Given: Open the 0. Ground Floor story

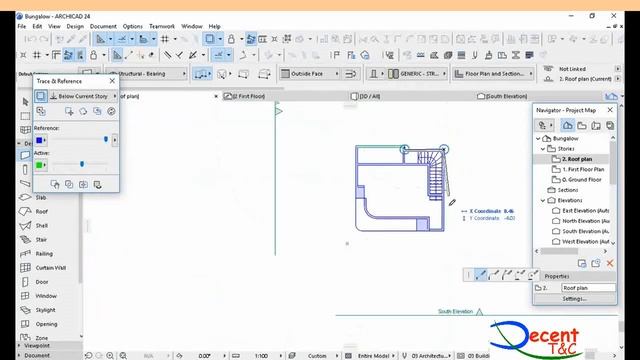Looking at the screenshot, I should [x=582, y=180].
